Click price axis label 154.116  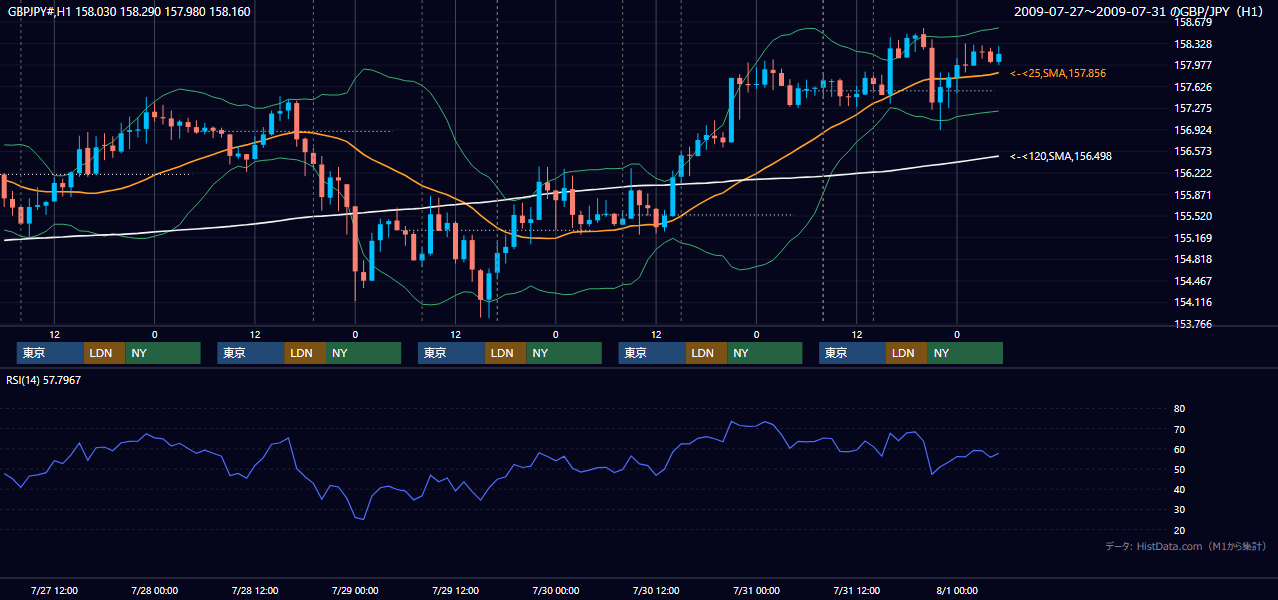tap(1191, 302)
